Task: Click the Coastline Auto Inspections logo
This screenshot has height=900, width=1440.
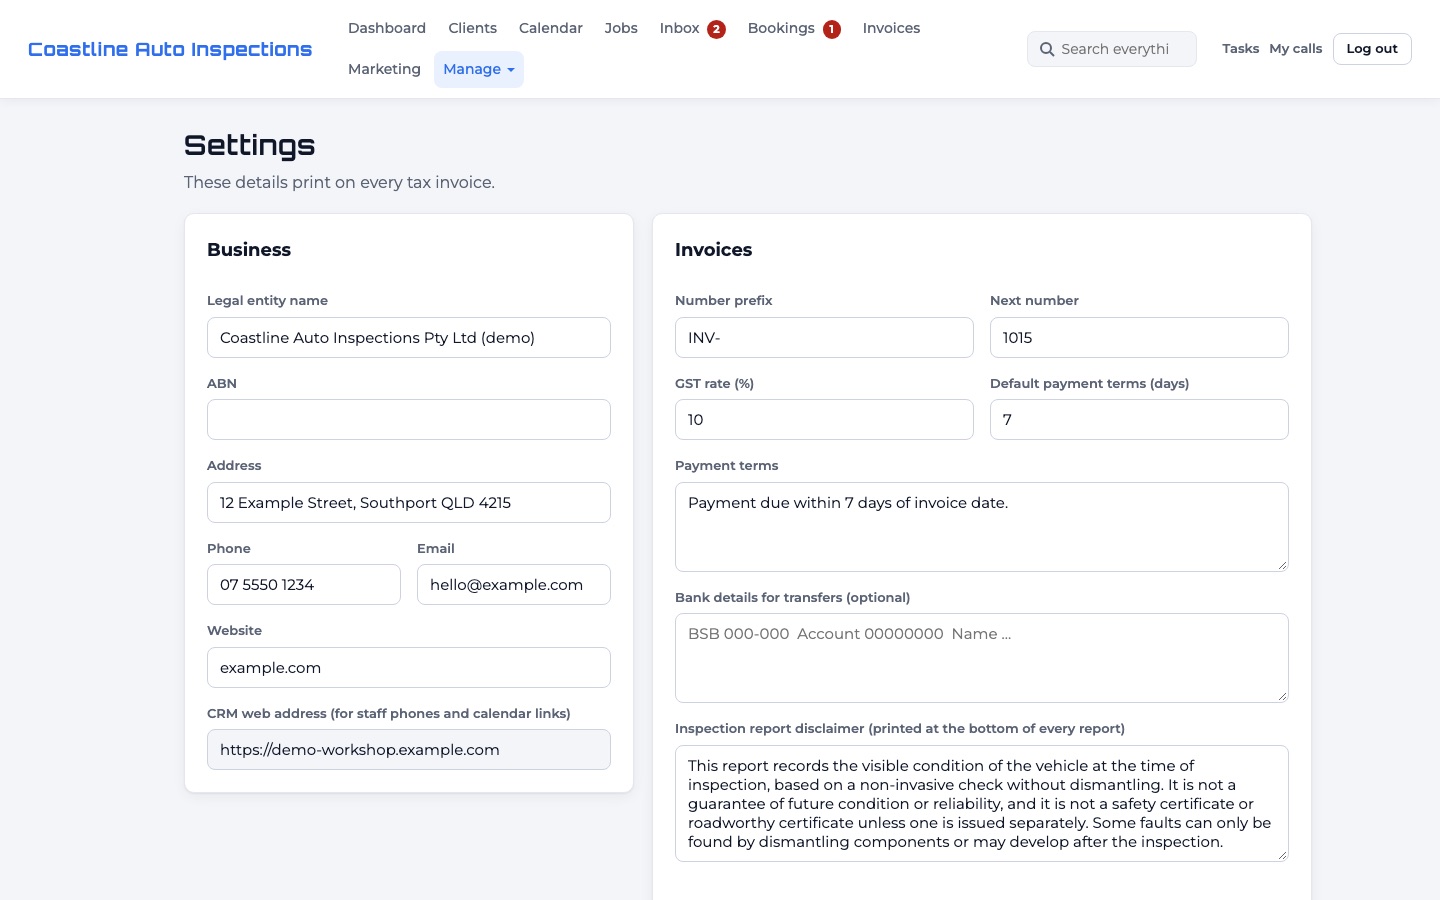Action: click(170, 49)
